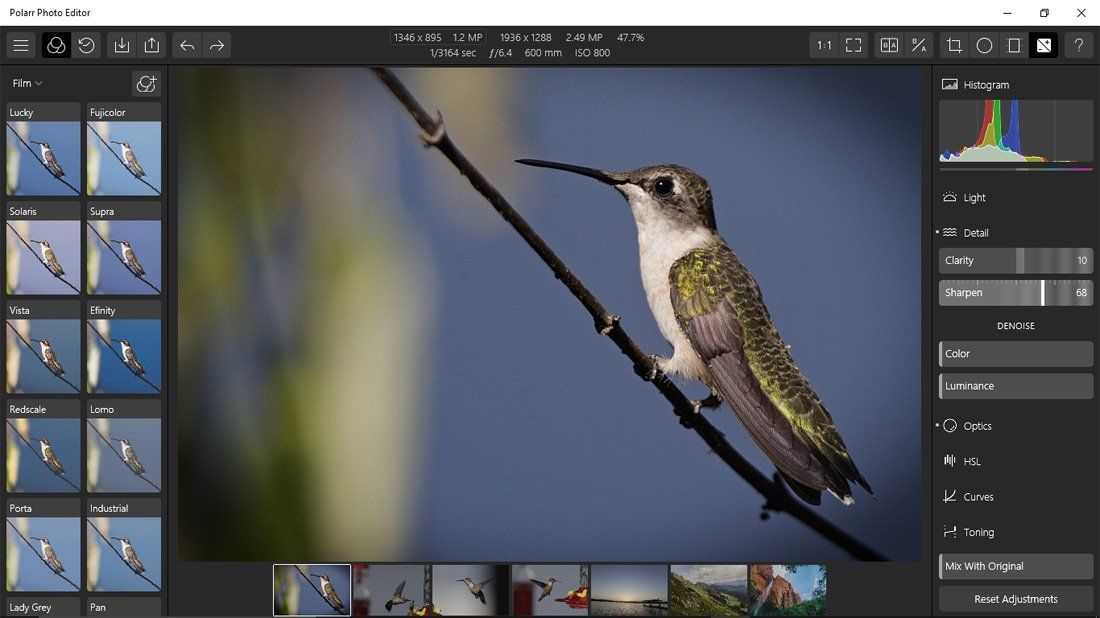Apply the Supra filter
The width and height of the screenshot is (1100, 618).
[x=123, y=249]
